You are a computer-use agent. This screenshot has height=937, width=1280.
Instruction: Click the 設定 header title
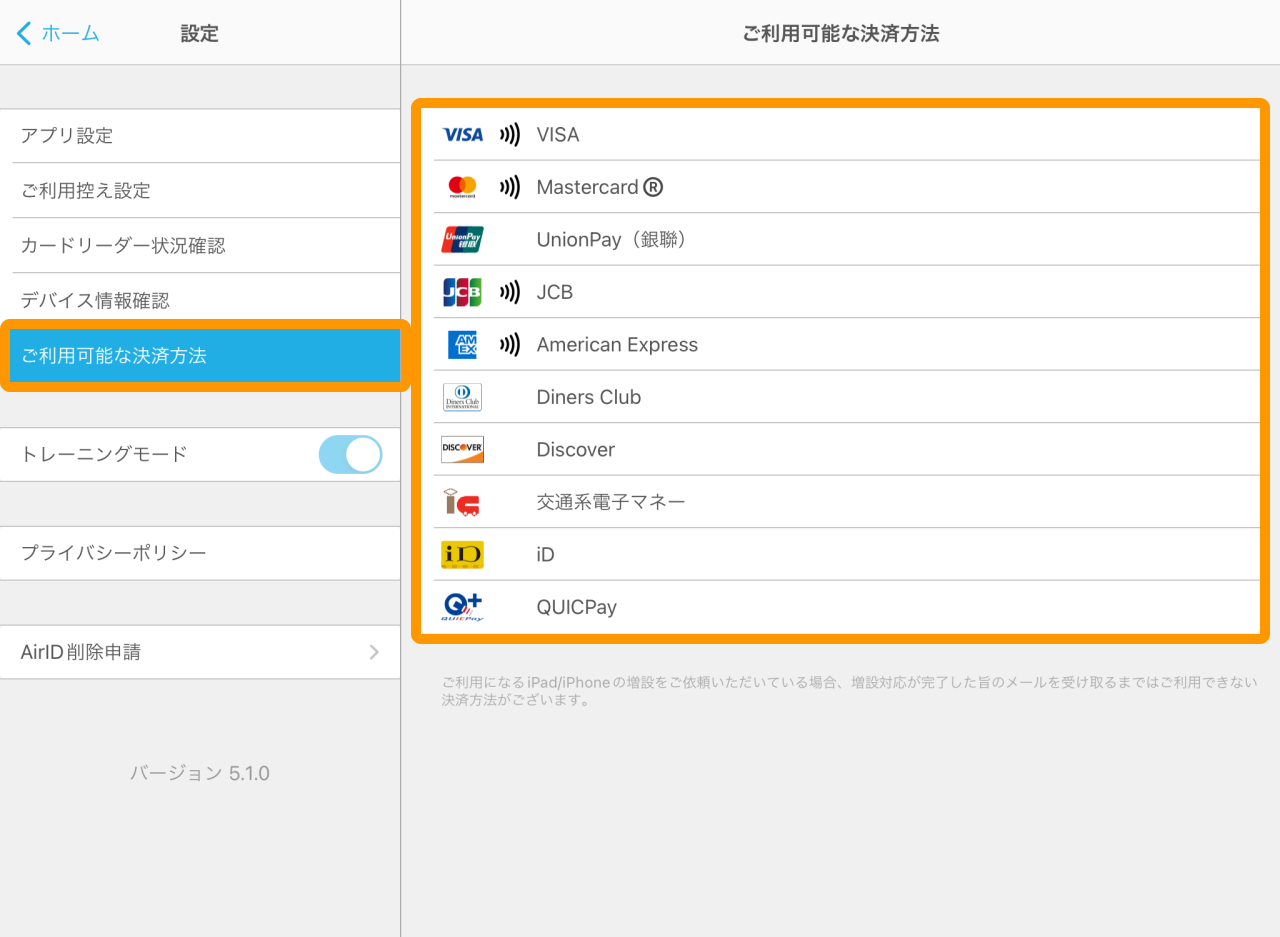[199, 33]
